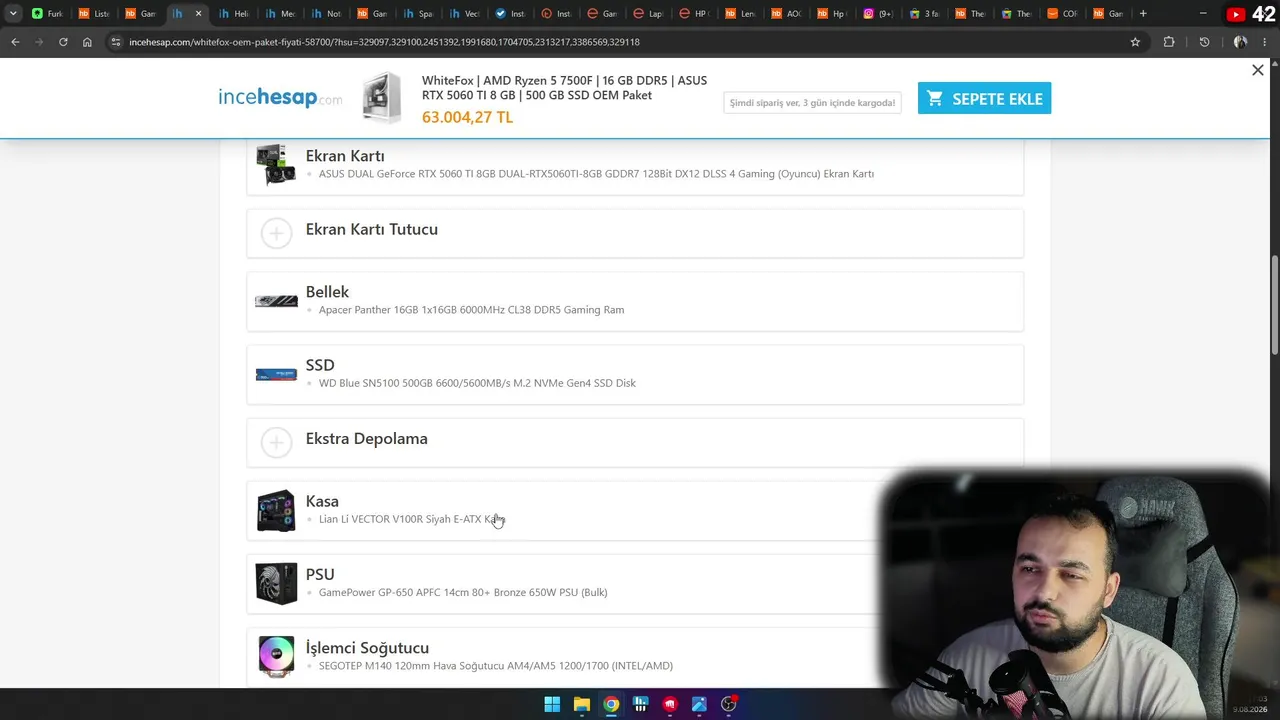The width and height of the screenshot is (1280, 720).
Task: Switch to the Not browser tab
Action: click(x=325, y=14)
